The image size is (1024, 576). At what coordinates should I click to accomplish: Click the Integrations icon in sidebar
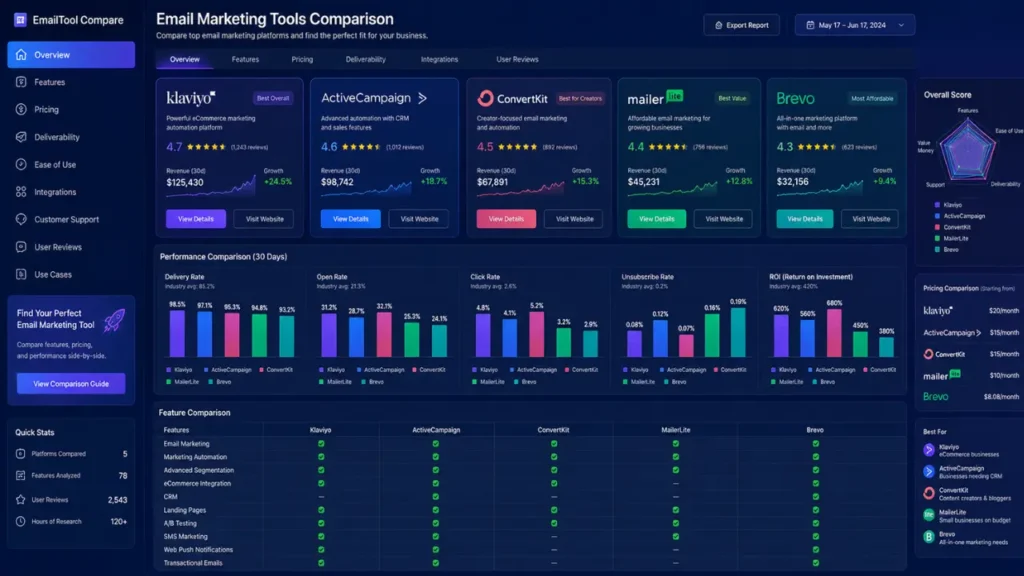click(22, 192)
